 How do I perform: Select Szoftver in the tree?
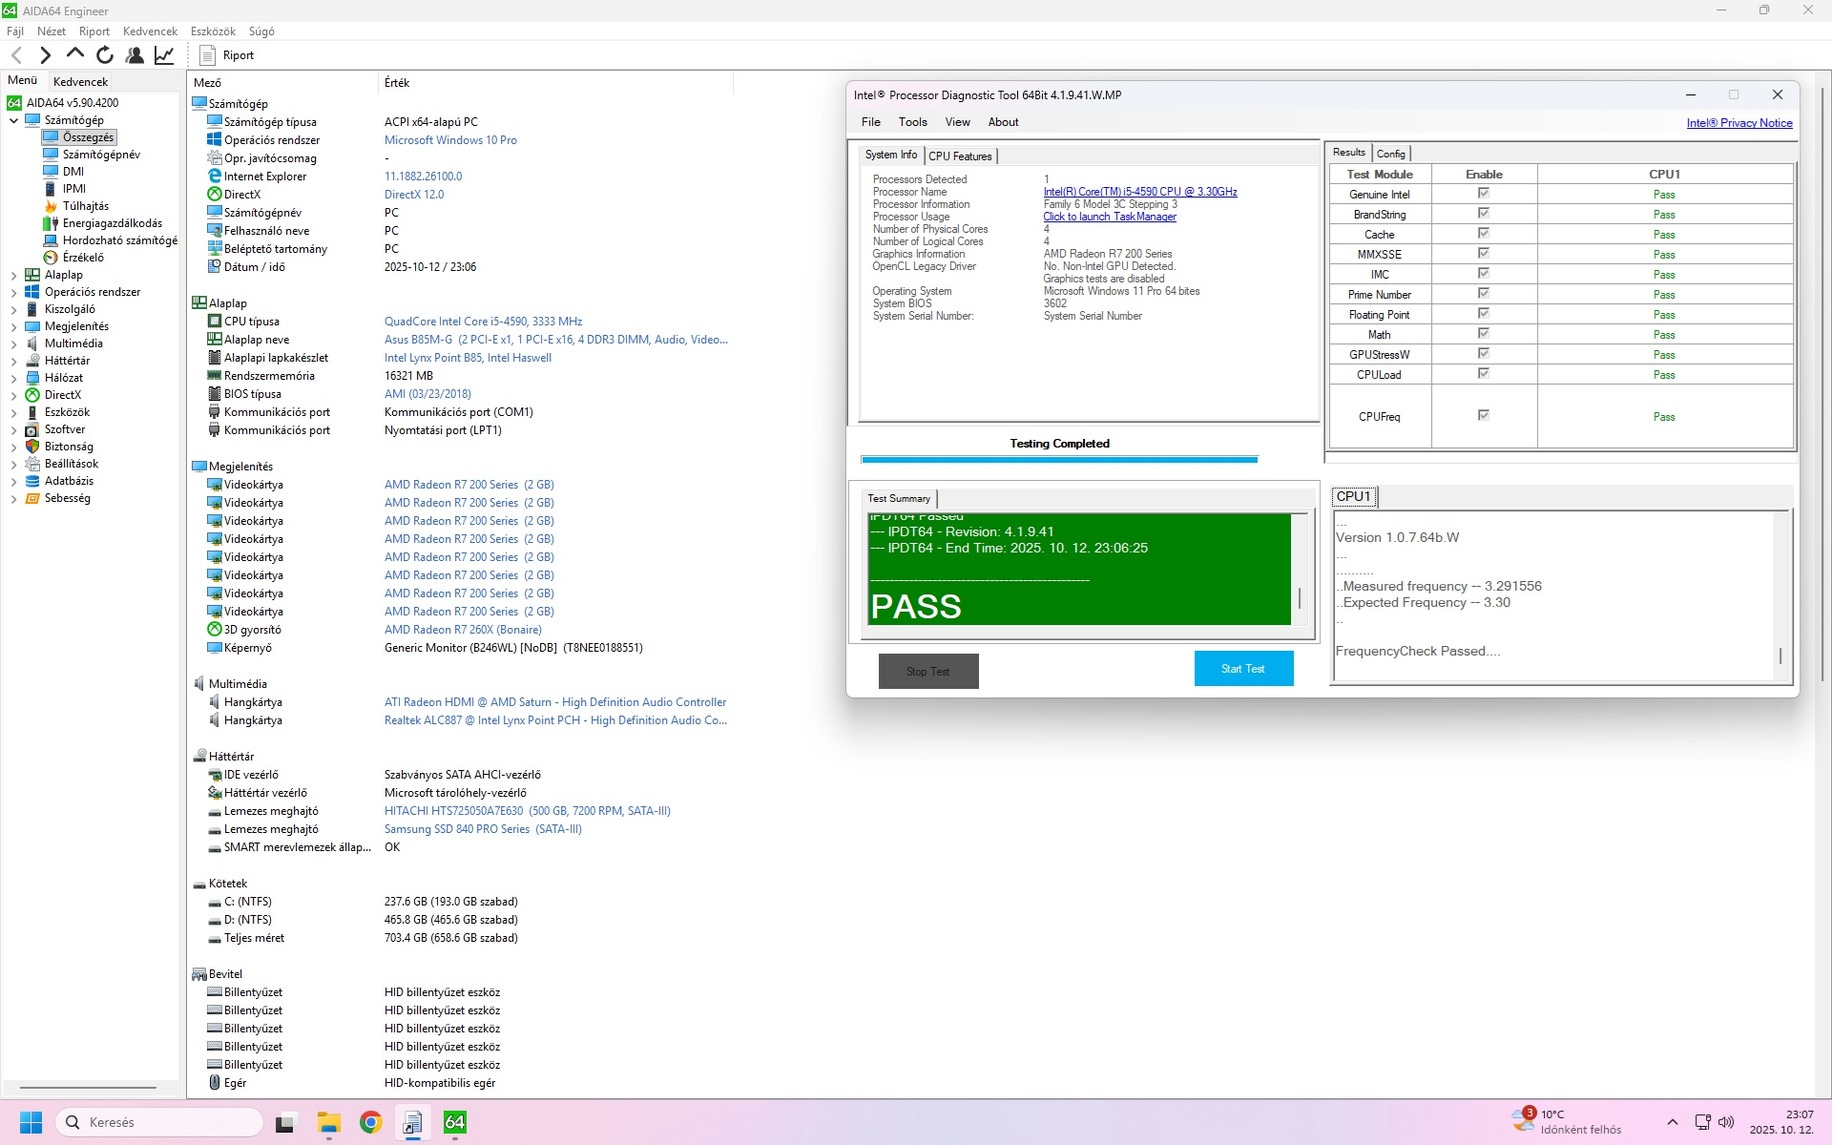pos(64,429)
